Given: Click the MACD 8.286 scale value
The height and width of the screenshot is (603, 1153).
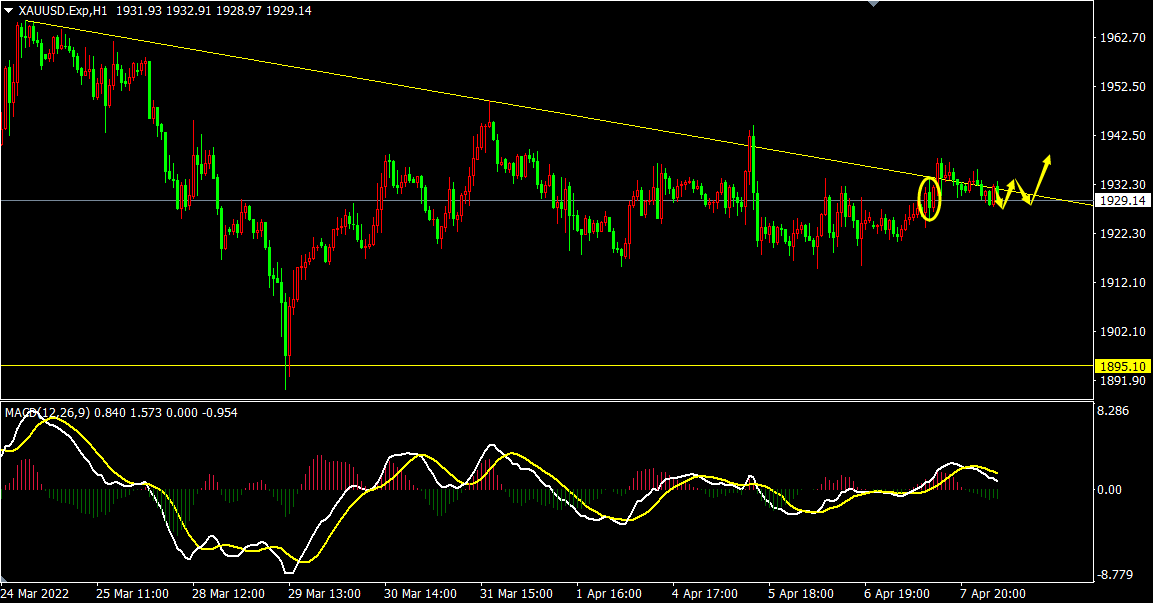Looking at the screenshot, I should 1114,411.
